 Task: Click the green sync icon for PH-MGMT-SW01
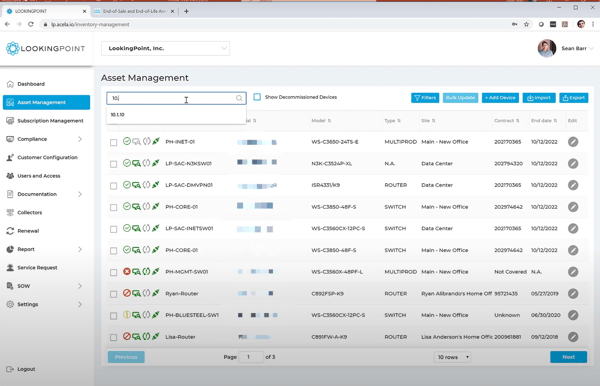coord(146,272)
